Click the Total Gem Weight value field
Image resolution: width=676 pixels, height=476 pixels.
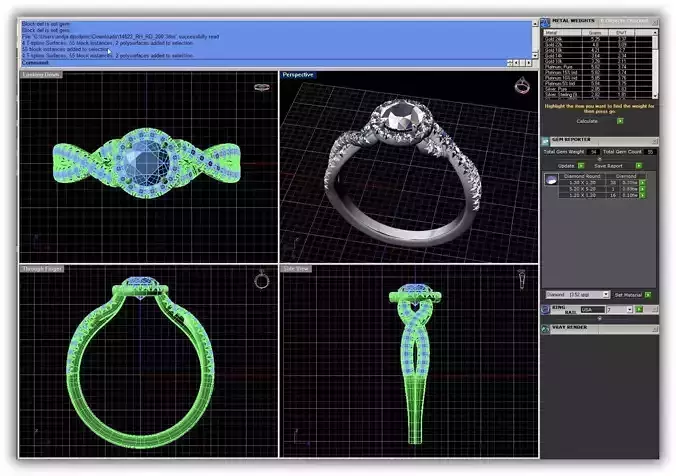(593, 152)
